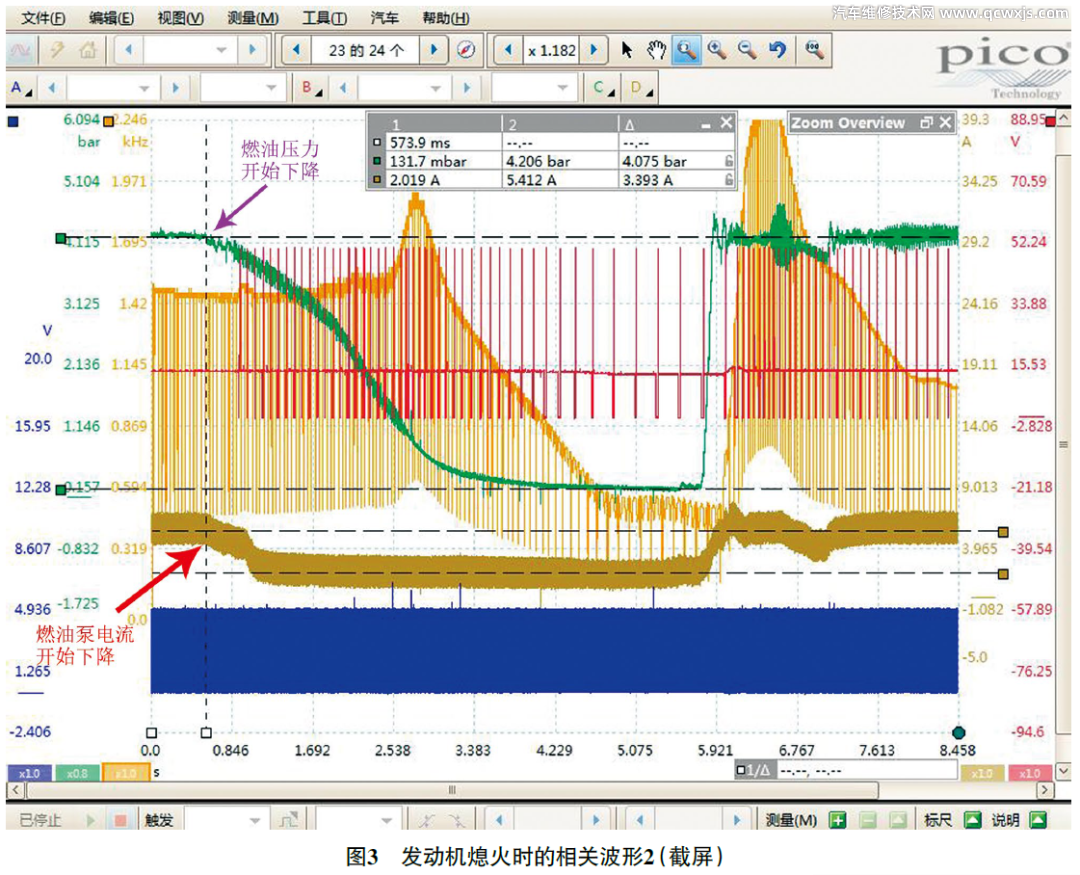
Task: Expand Channel B options dropdown
Action: click(312, 88)
